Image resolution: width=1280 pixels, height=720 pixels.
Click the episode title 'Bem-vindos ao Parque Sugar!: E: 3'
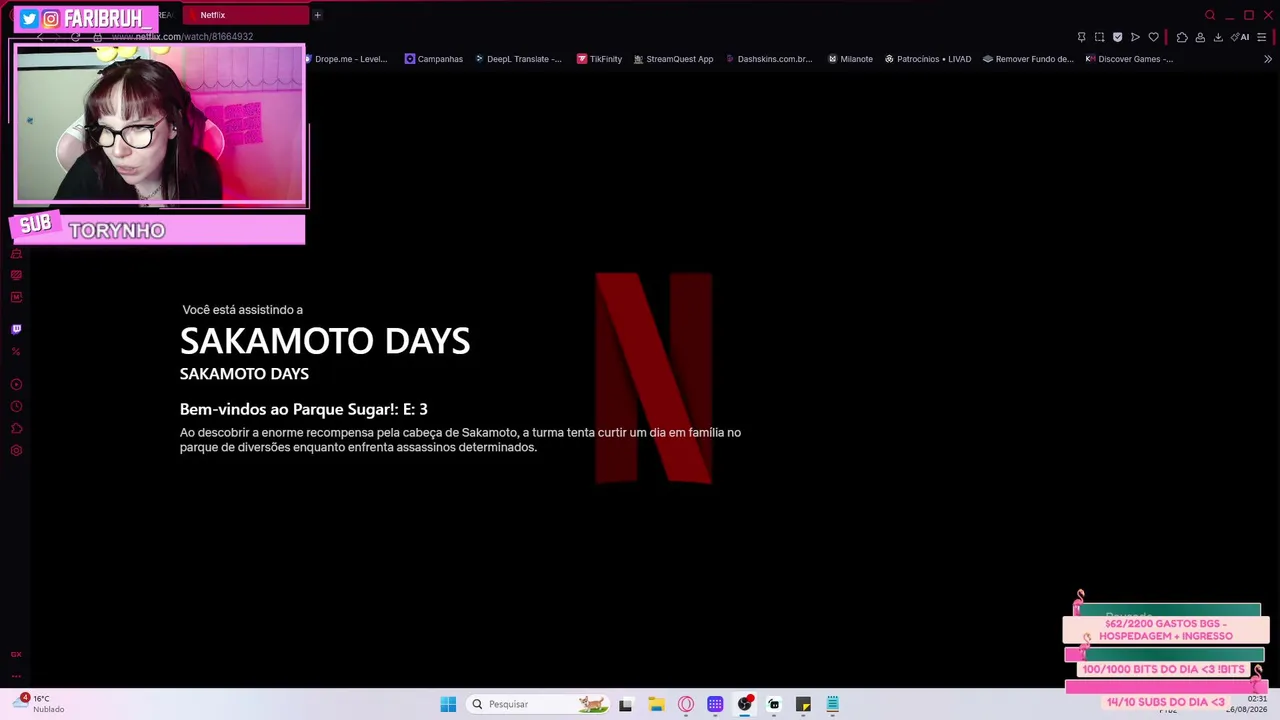point(304,409)
